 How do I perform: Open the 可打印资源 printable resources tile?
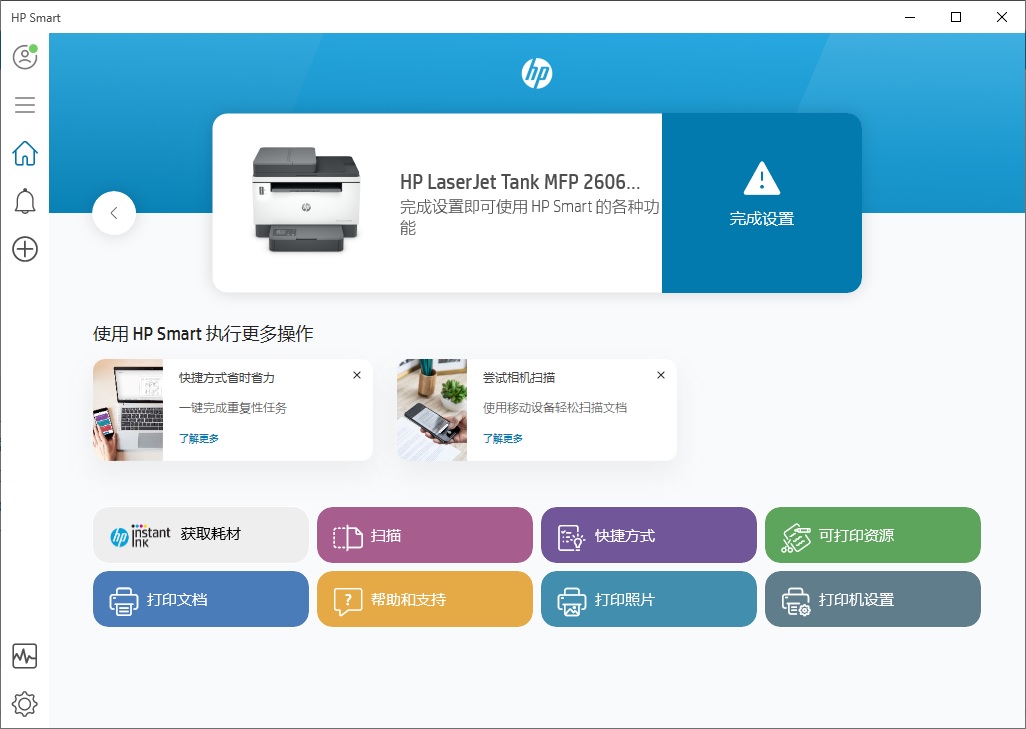tap(872, 535)
